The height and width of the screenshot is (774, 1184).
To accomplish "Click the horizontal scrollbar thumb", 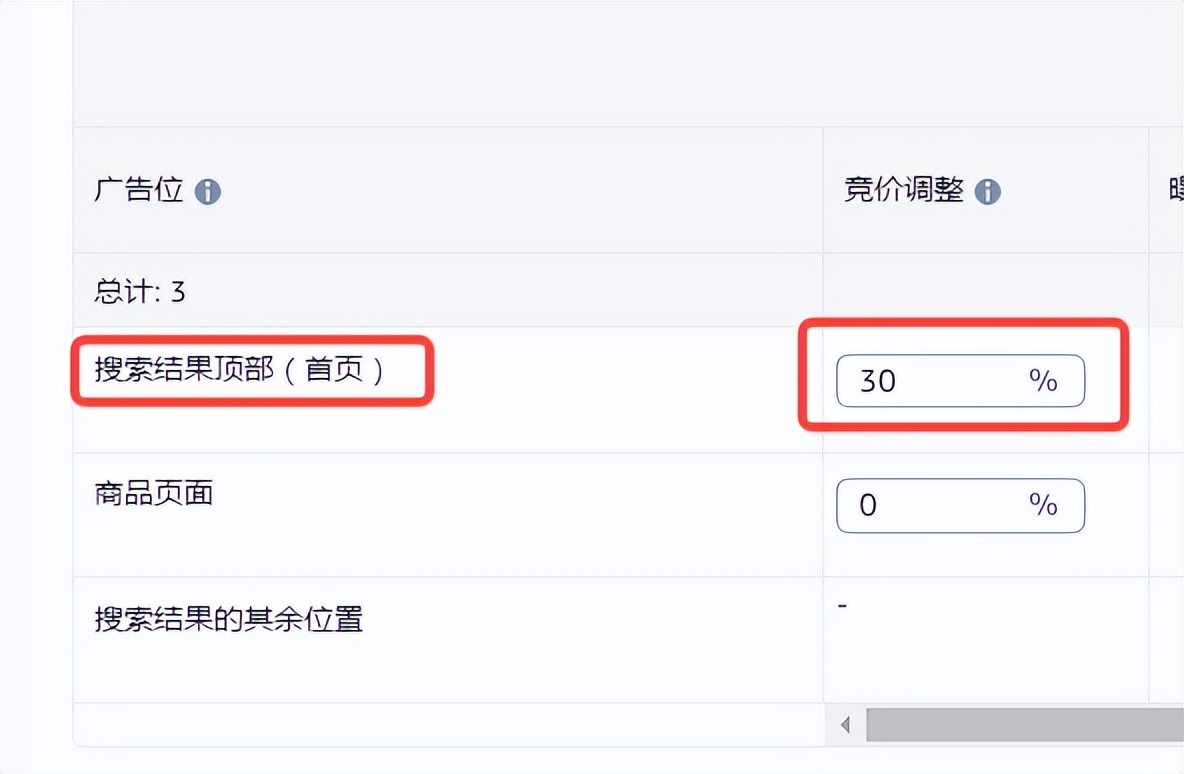I will coord(1025,725).
